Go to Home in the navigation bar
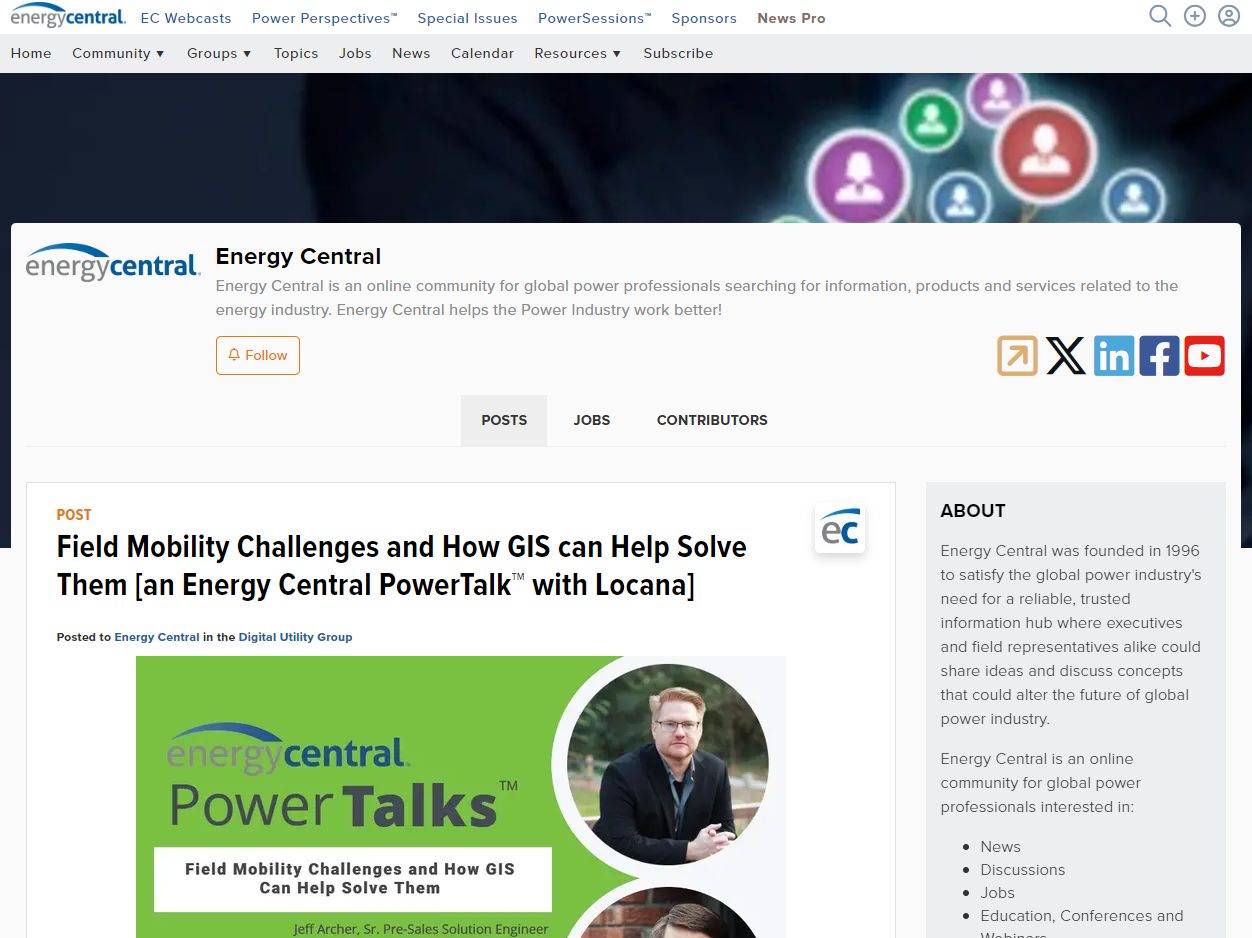 tap(31, 53)
